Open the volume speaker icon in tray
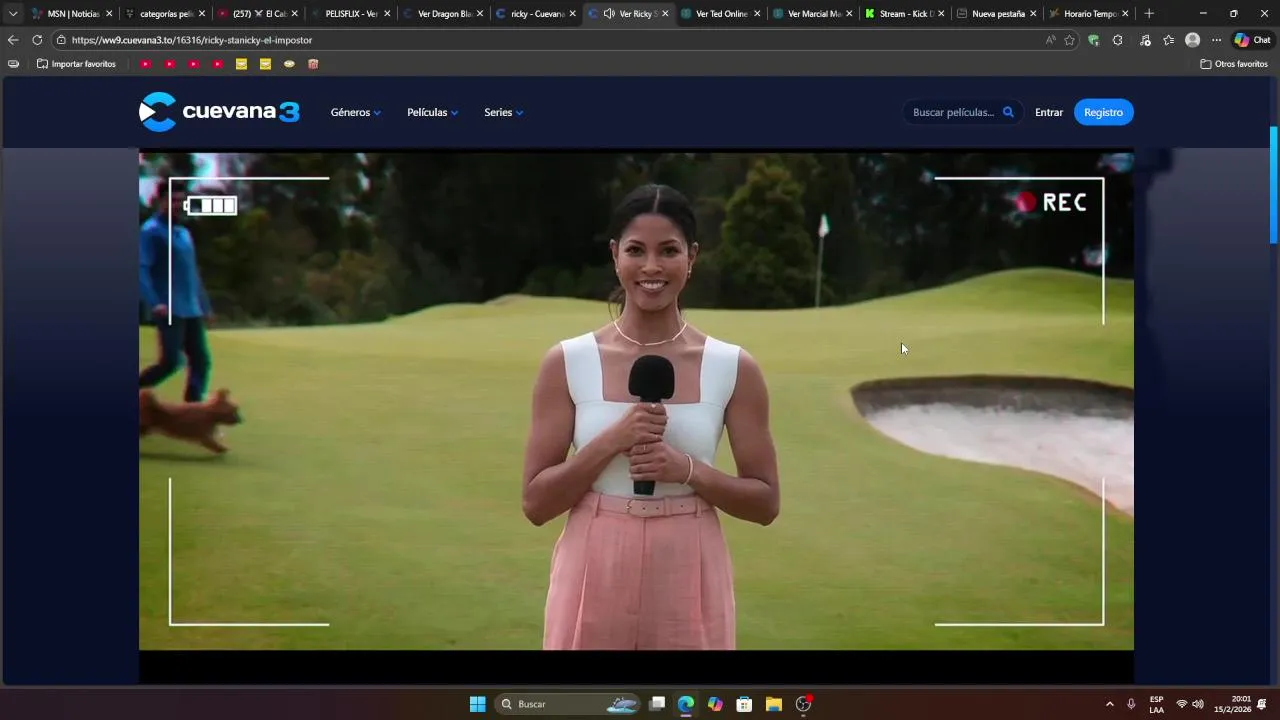The height and width of the screenshot is (720, 1280). (x=1198, y=704)
